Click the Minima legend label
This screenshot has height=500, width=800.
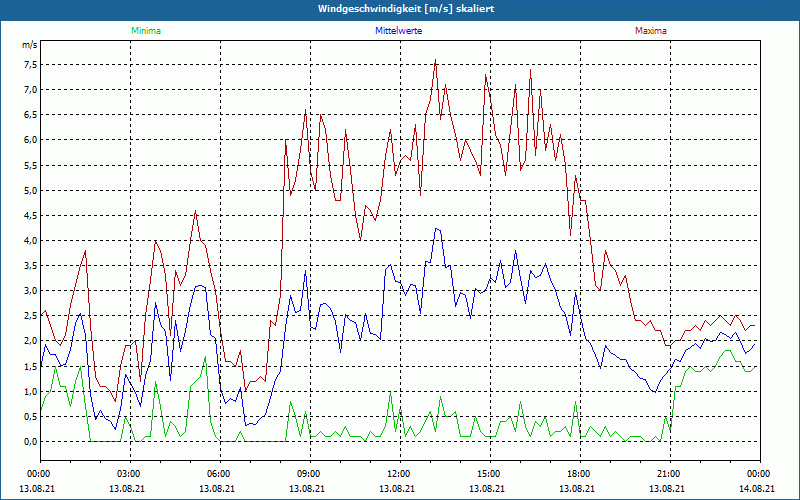(x=145, y=31)
